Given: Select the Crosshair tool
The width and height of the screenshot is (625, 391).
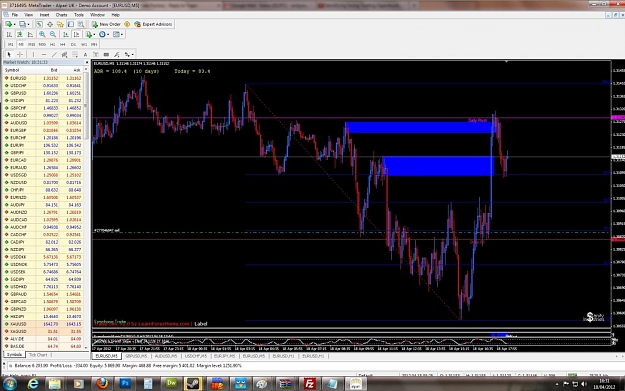Looking at the screenshot, I should pyautogui.click(x=20, y=54).
